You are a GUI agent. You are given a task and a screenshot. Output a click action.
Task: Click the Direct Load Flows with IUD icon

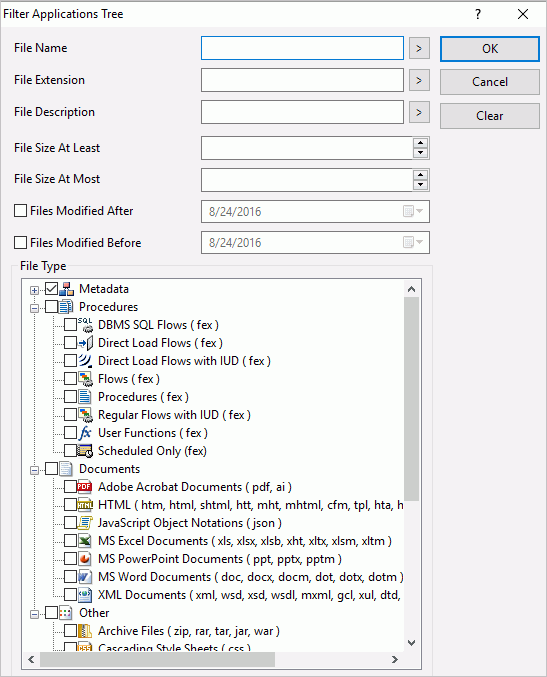pyautogui.click(x=85, y=361)
